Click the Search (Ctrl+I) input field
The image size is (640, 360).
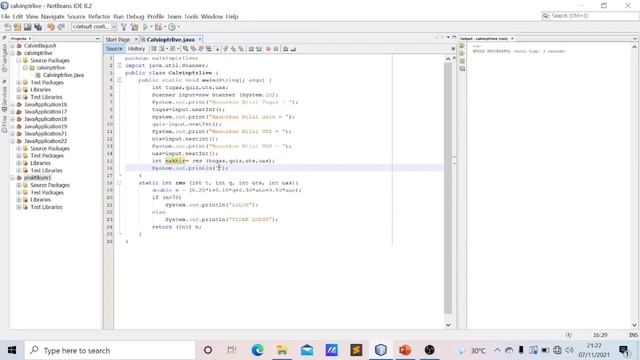click(590, 16)
